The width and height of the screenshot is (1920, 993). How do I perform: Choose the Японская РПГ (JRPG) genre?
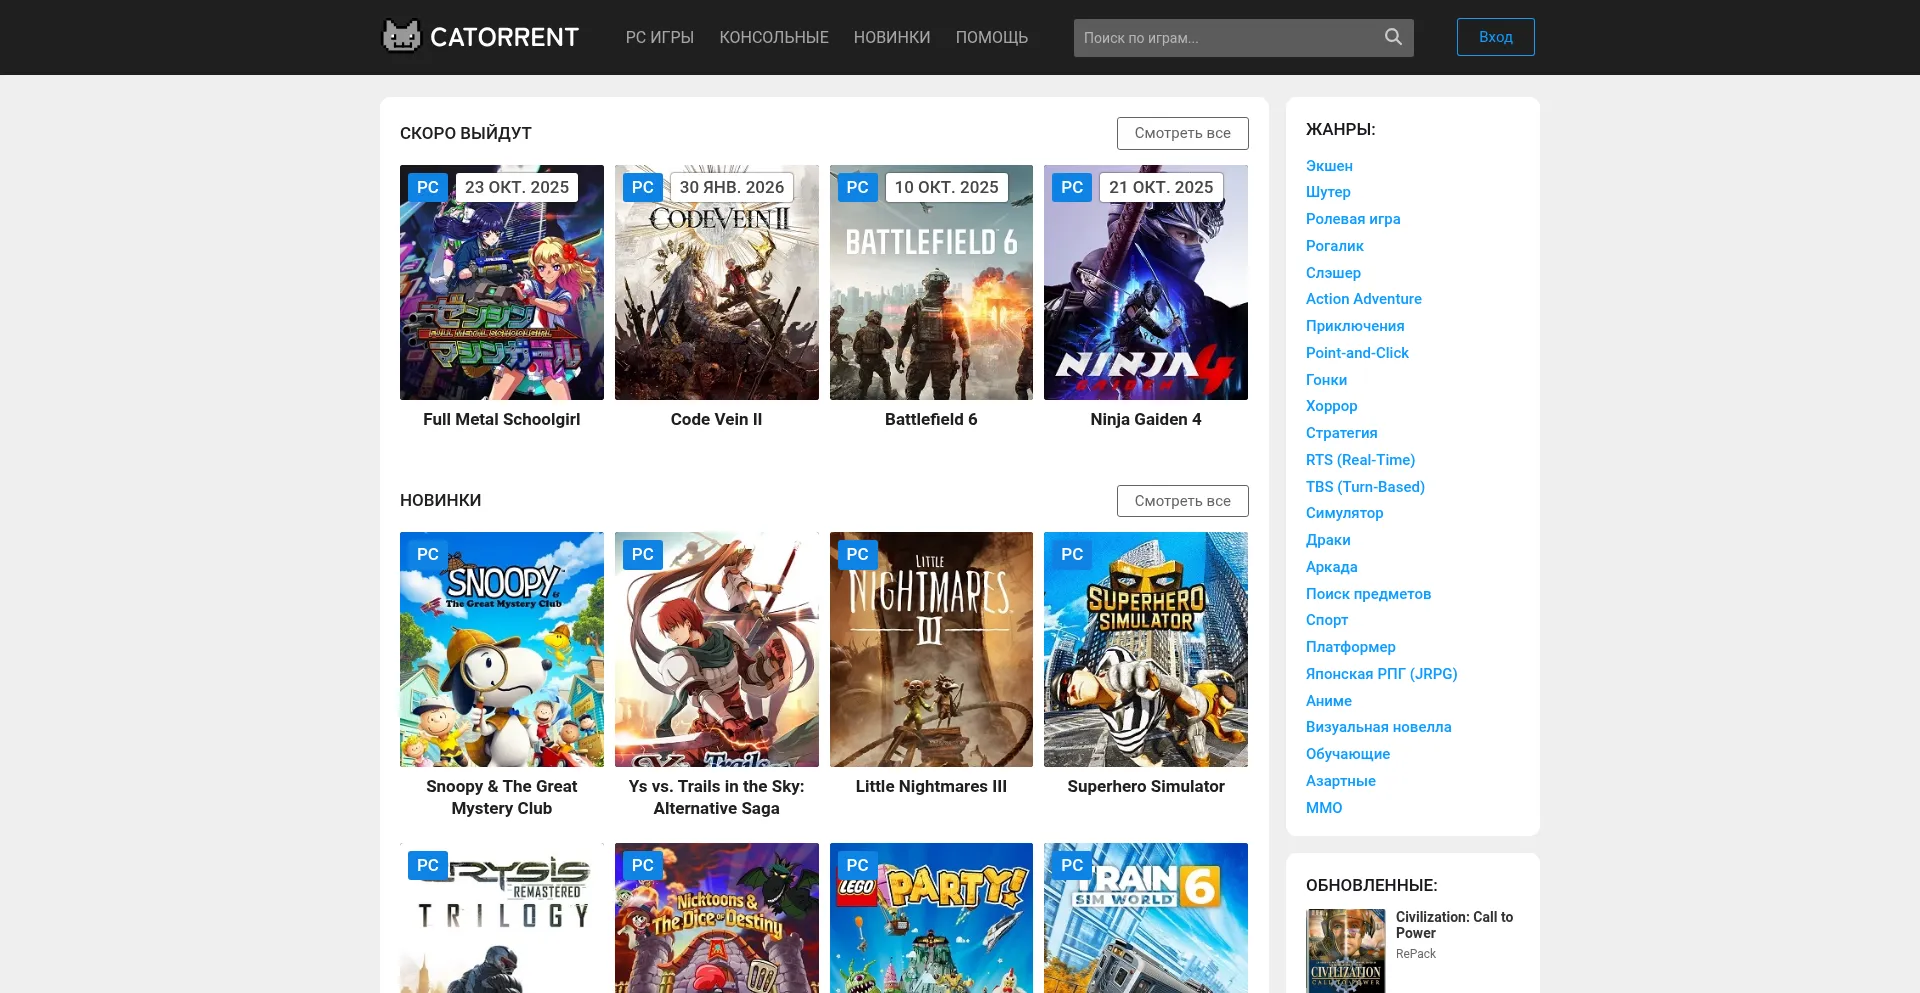pyautogui.click(x=1381, y=674)
